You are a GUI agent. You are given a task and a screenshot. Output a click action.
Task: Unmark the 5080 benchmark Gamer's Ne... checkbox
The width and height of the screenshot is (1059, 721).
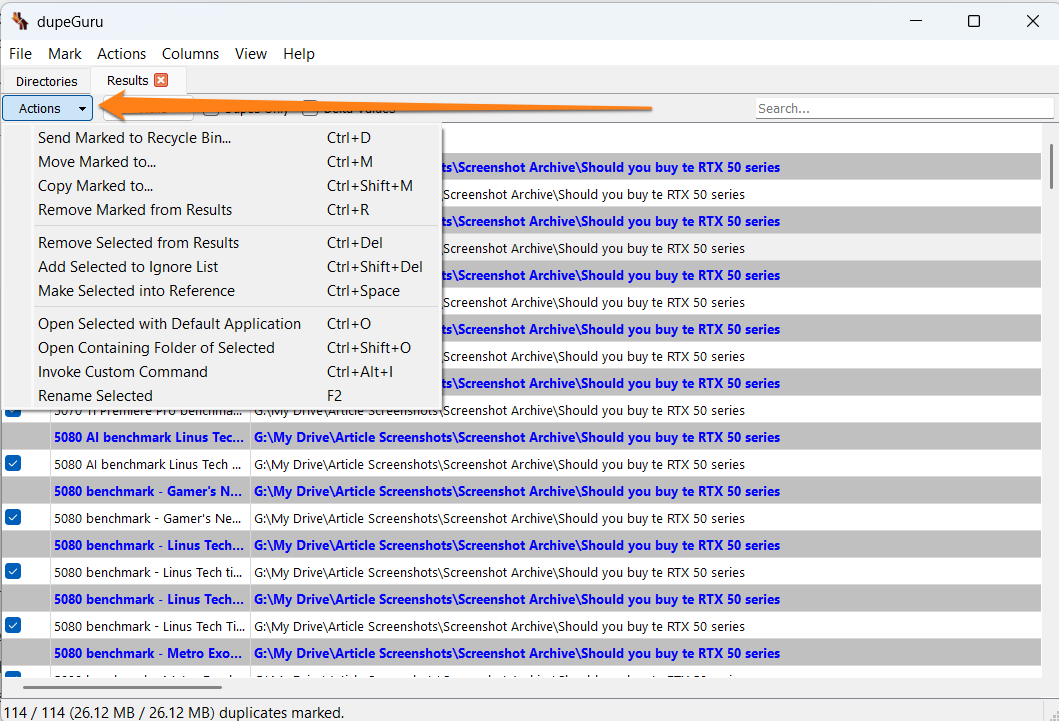pos(13,517)
